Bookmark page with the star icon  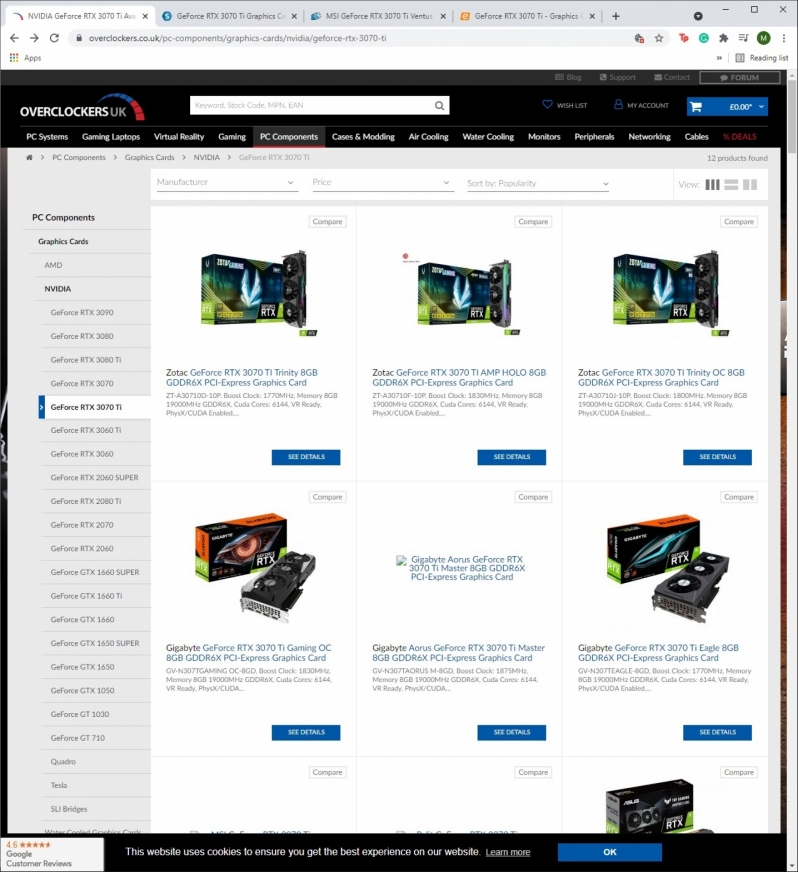tap(659, 38)
